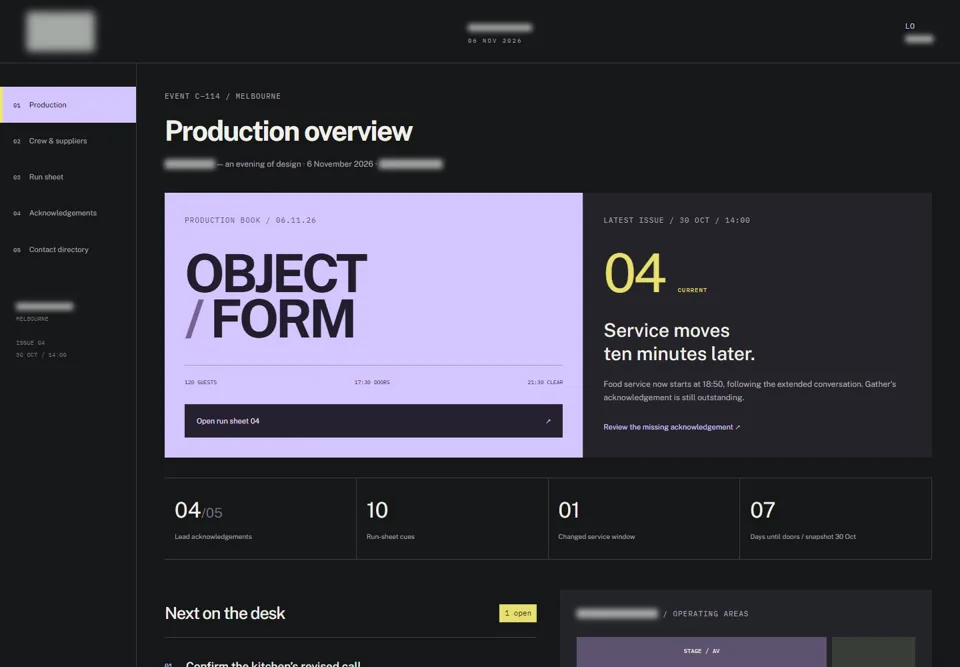Open the Production sidebar item
This screenshot has height=667, width=960.
point(68,105)
